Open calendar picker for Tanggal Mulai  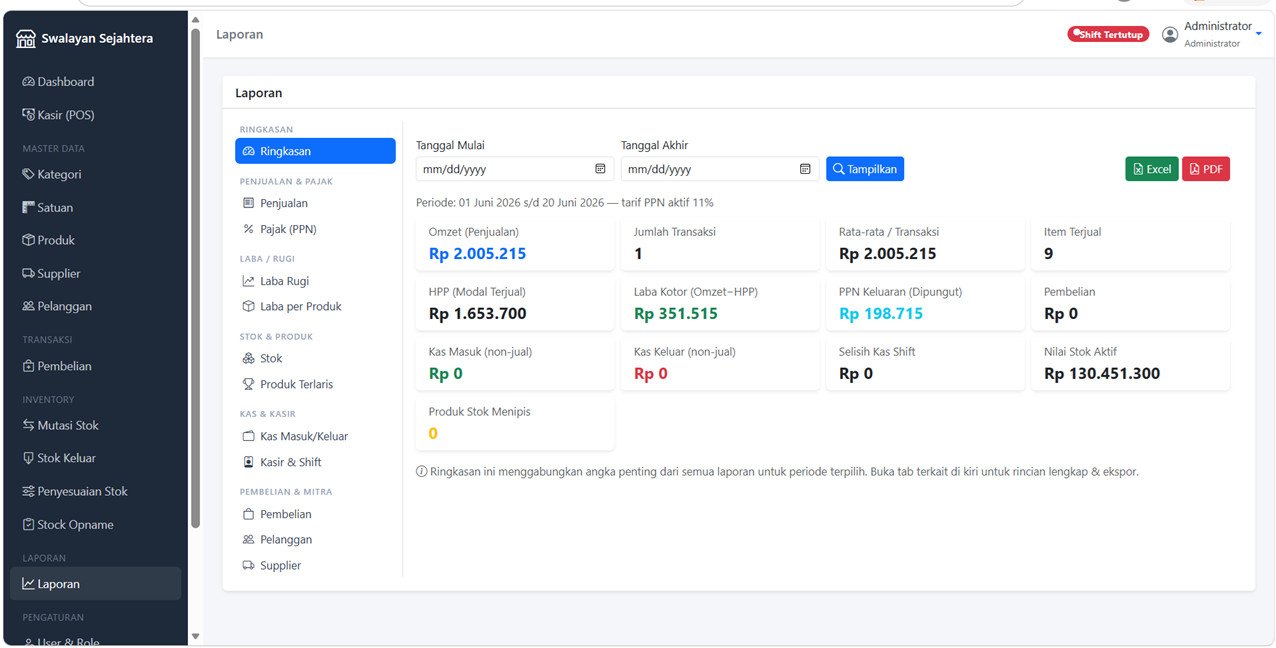pos(600,169)
